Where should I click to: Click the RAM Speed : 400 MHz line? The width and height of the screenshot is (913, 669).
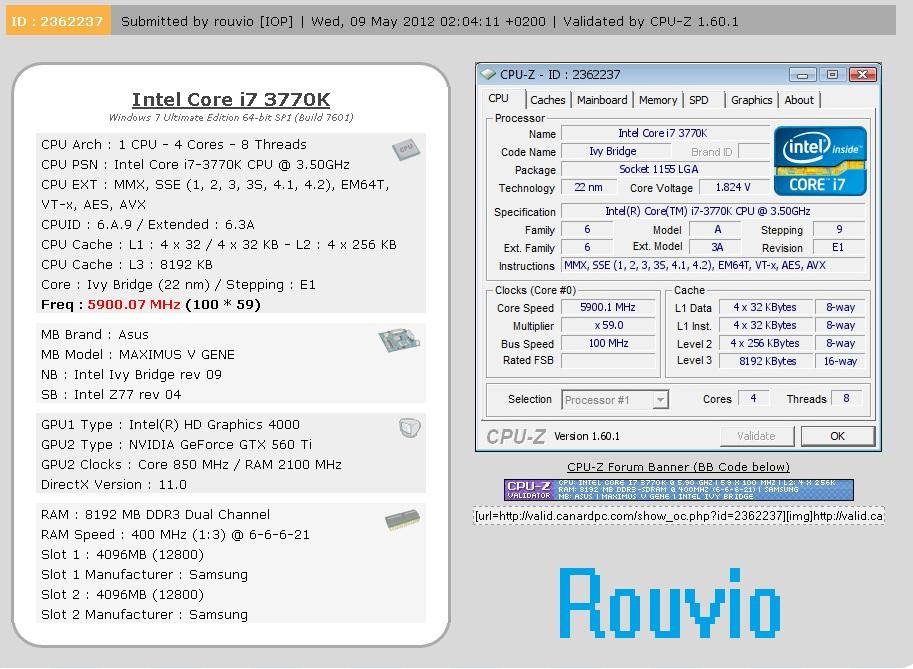[x=175, y=535]
